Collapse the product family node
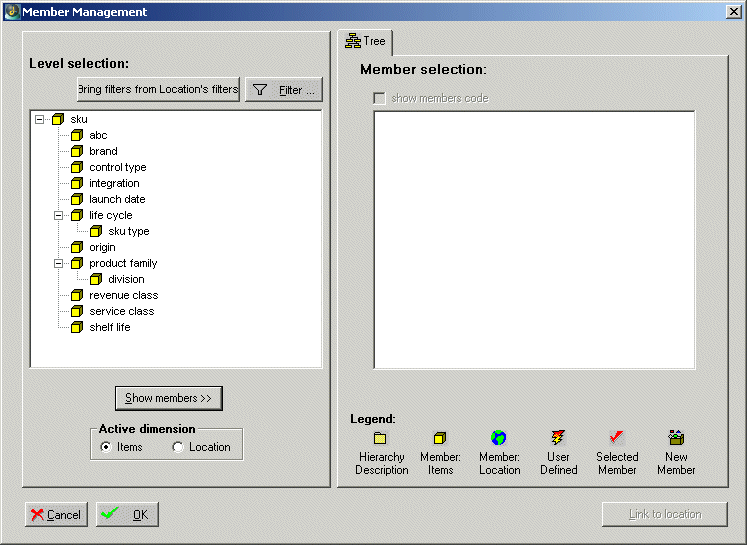Viewport: 747px width, 545px height. click(59, 263)
